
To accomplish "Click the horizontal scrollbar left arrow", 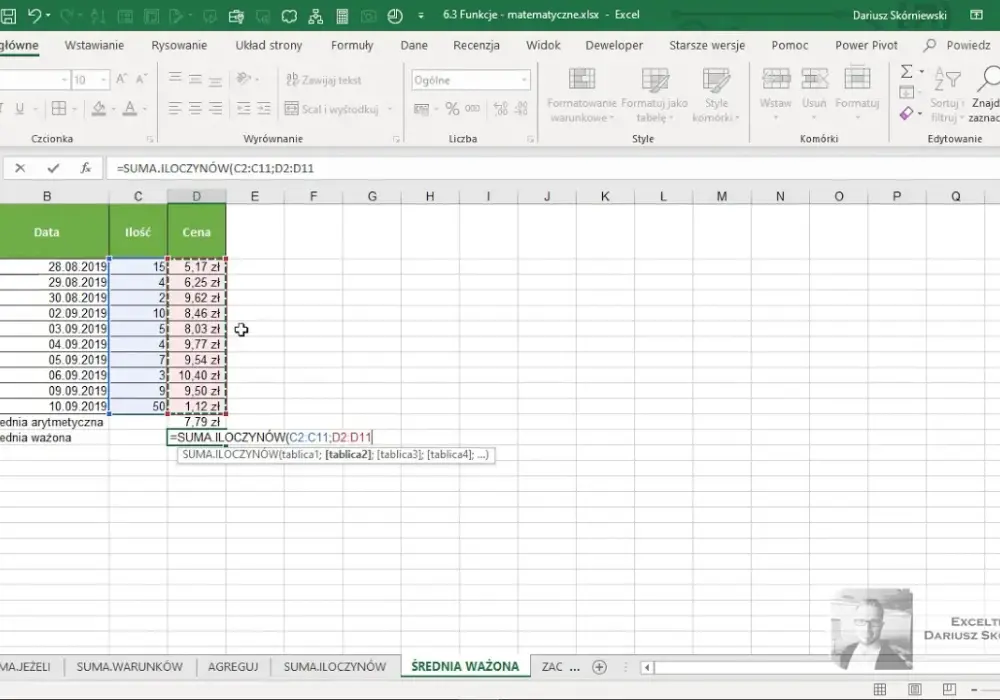I will 647,667.
